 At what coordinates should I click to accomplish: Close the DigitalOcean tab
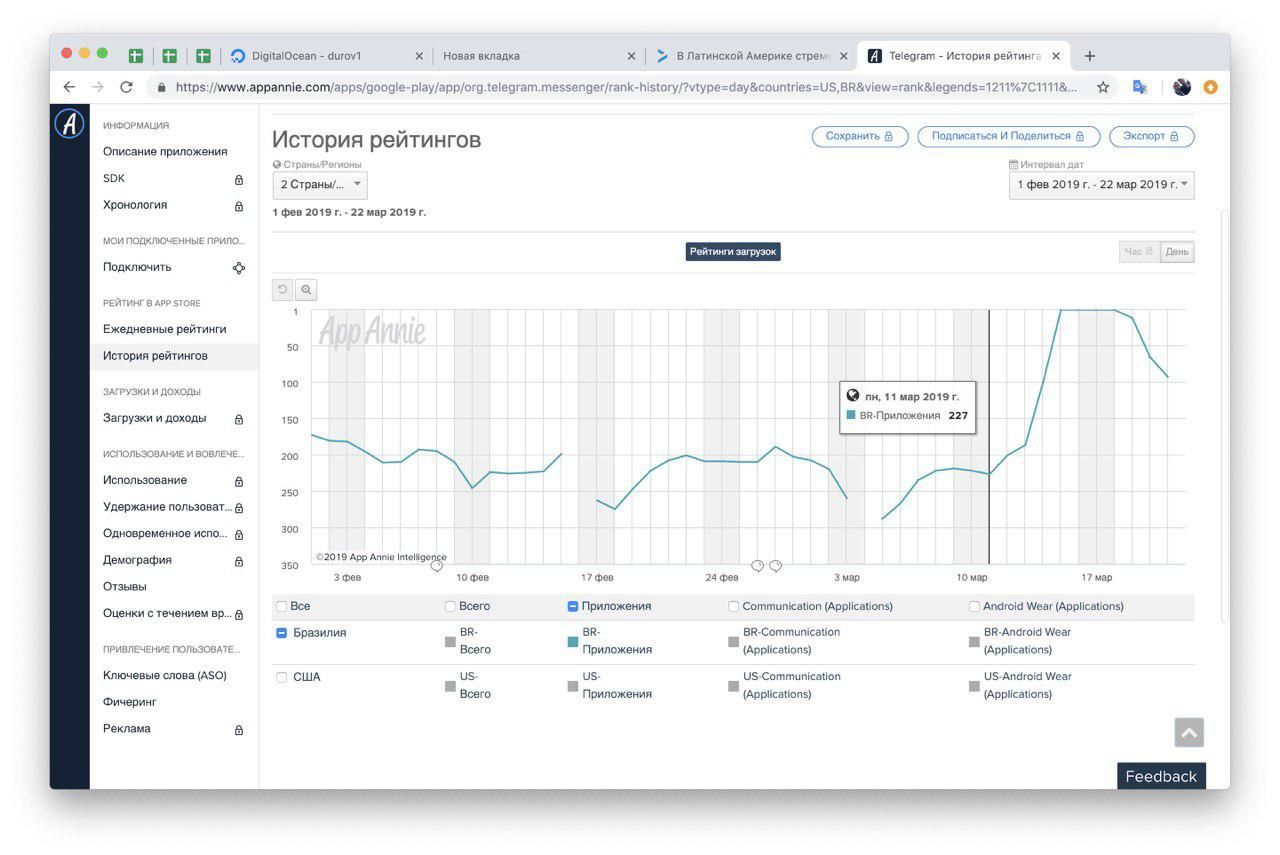pos(419,56)
